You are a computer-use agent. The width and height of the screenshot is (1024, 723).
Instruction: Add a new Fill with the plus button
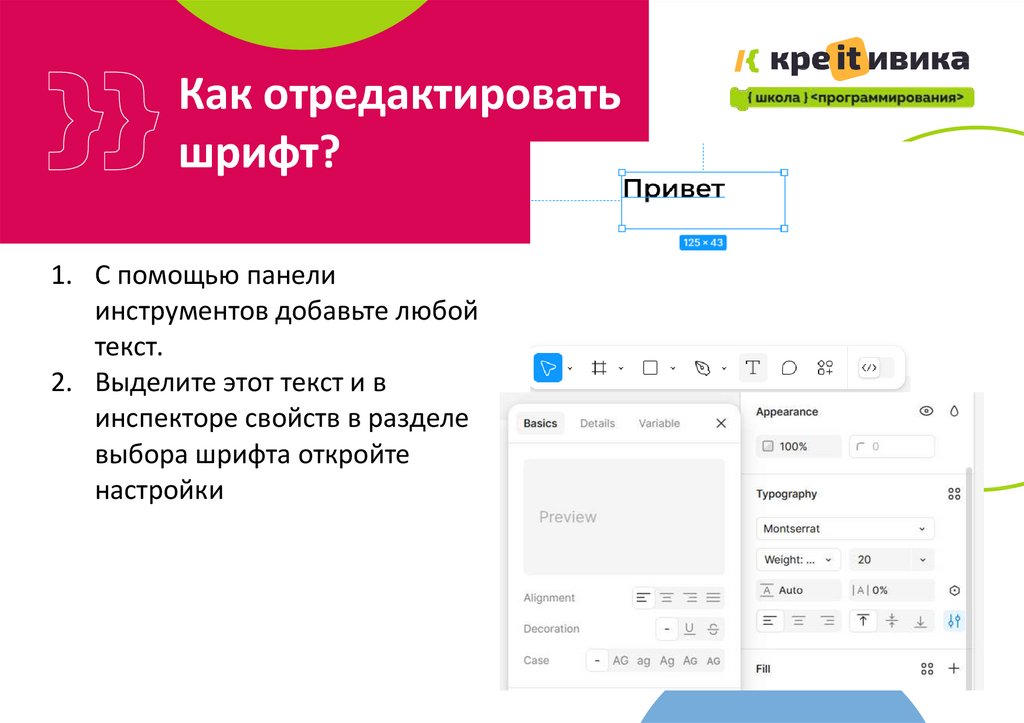955,667
